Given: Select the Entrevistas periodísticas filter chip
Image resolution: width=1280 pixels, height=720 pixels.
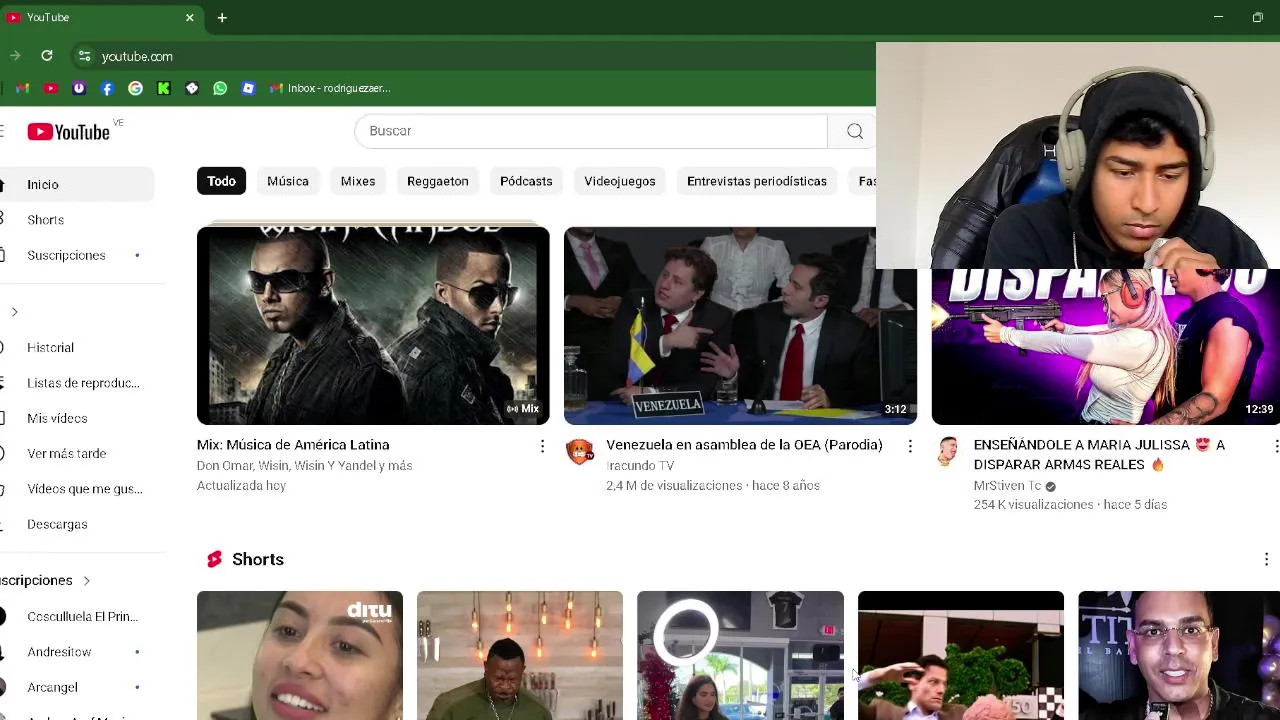Looking at the screenshot, I should pyautogui.click(x=757, y=181).
